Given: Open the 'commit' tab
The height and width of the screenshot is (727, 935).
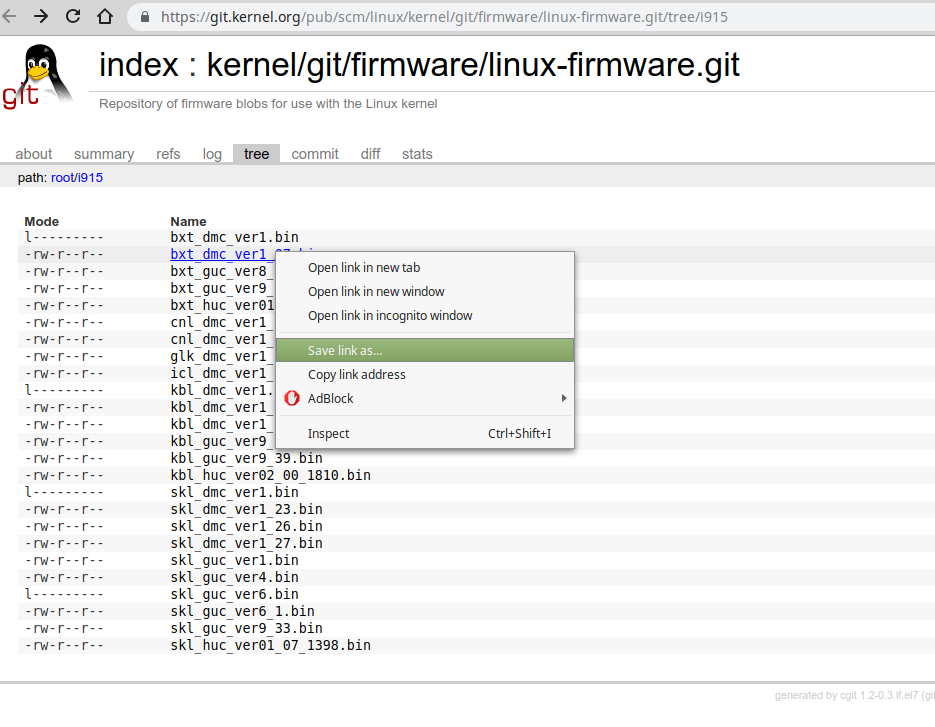Looking at the screenshot, I should tap(315, 154).
